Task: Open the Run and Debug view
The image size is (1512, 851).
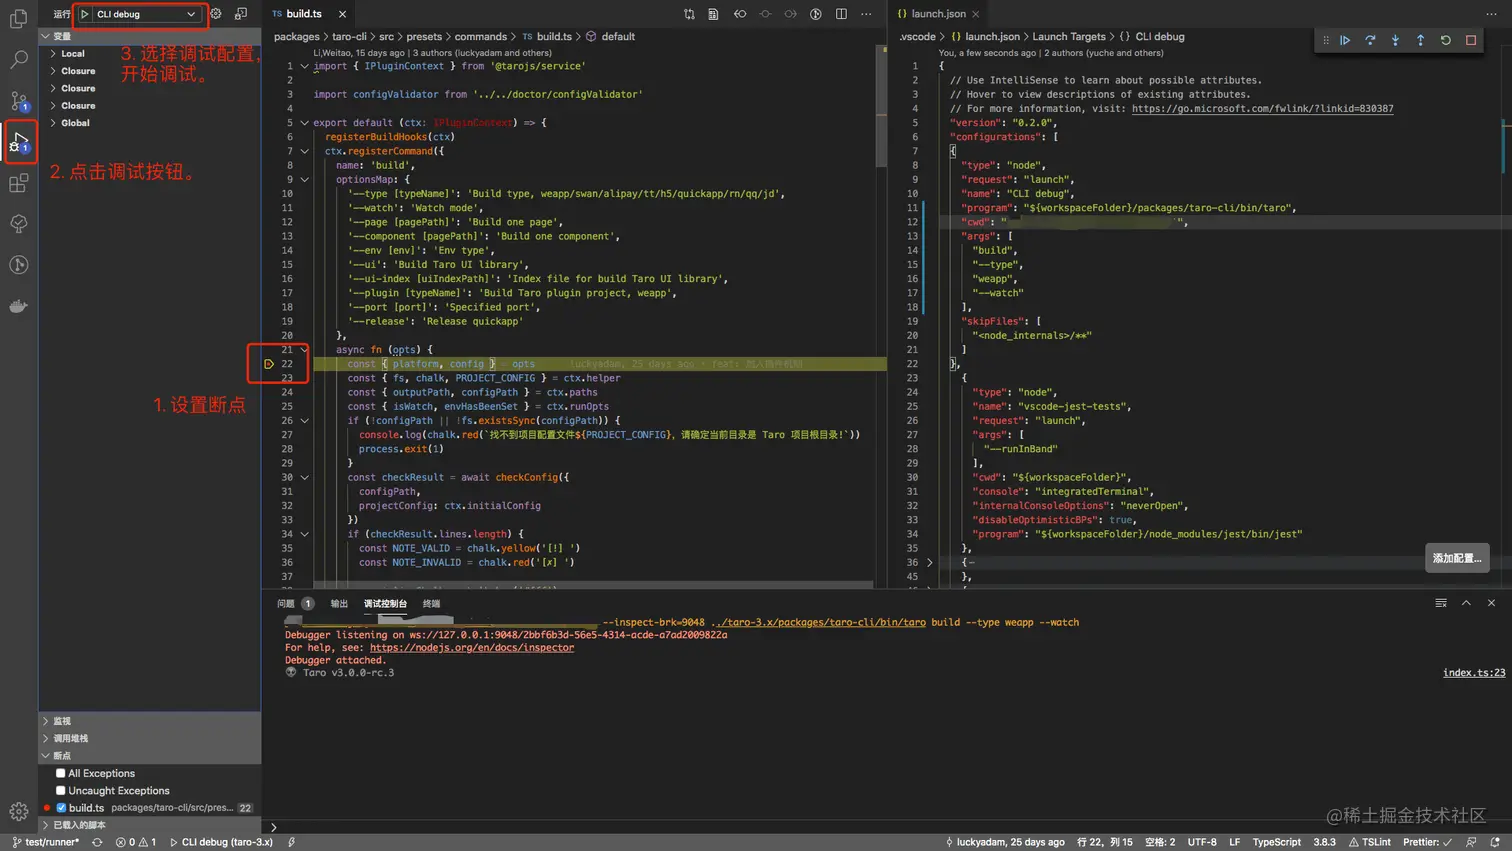Action: (19, 142)
